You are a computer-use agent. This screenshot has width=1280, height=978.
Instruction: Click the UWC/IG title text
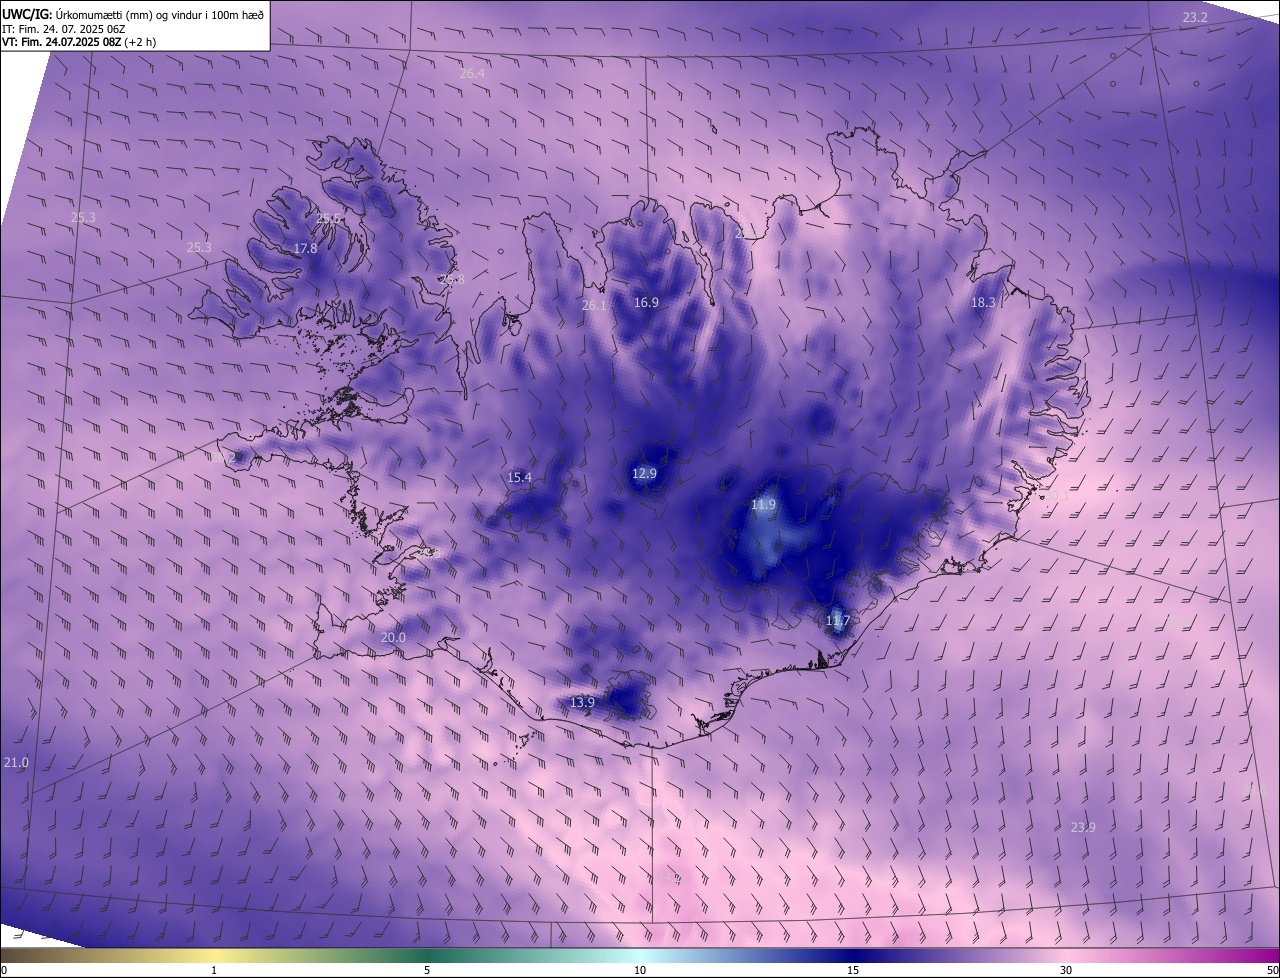pyautogui.click(x=133, y=14)
